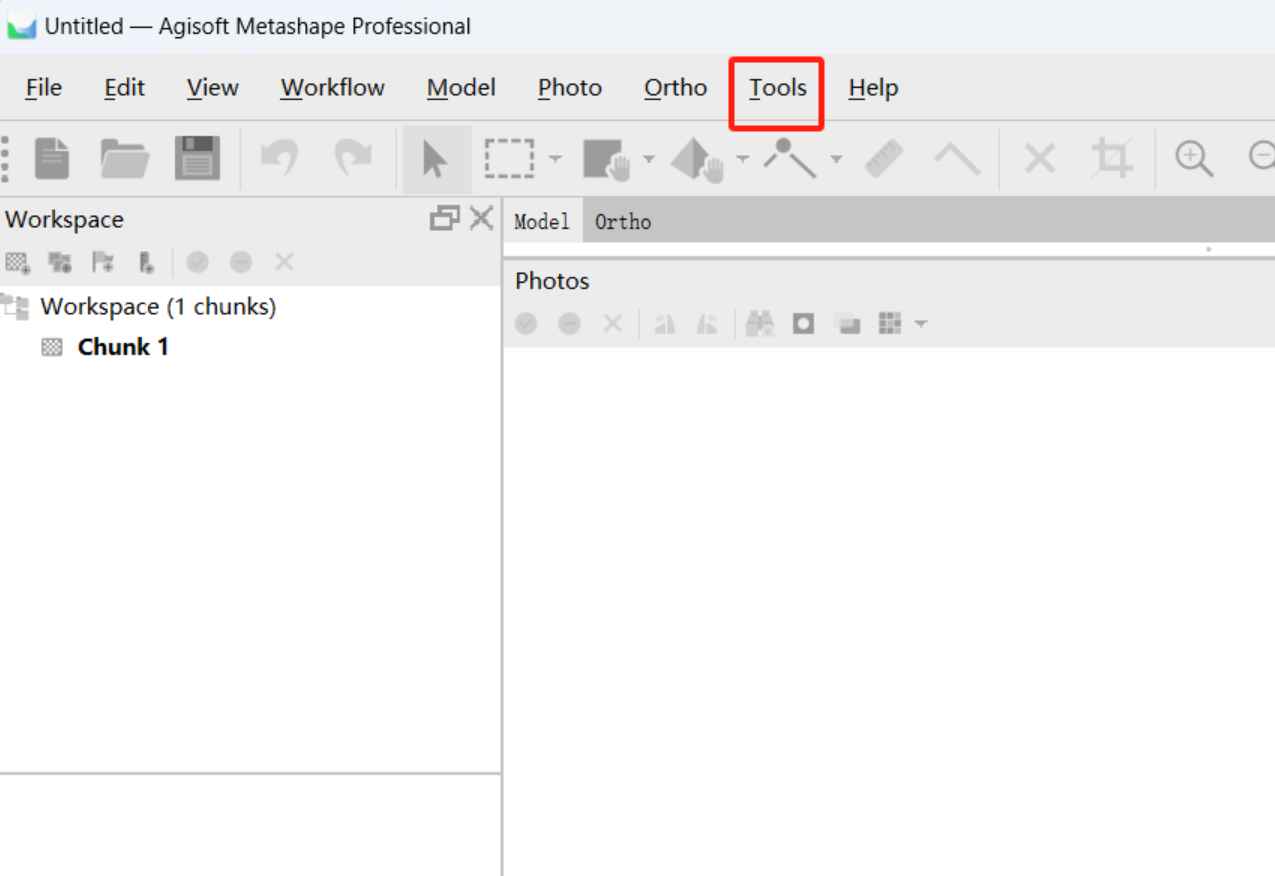
Task: Open the Workflow menu
Action: point(332,88)
